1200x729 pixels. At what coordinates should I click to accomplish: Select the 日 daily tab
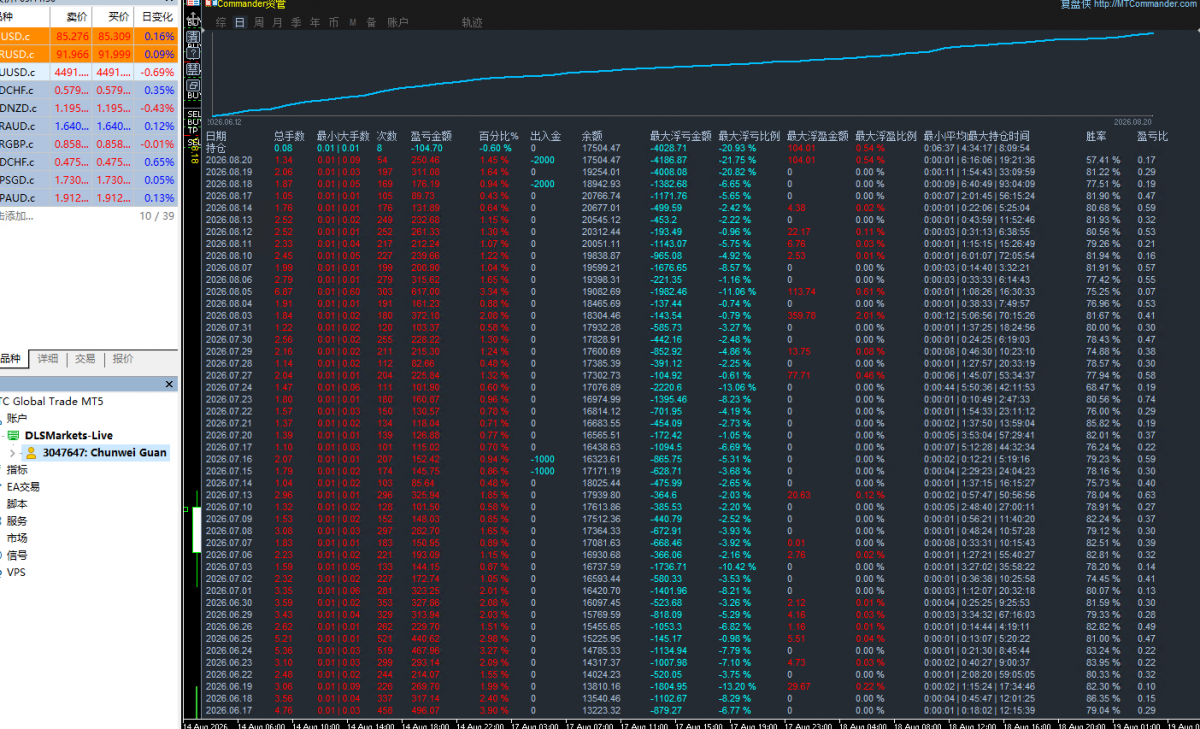click(240, 22)
